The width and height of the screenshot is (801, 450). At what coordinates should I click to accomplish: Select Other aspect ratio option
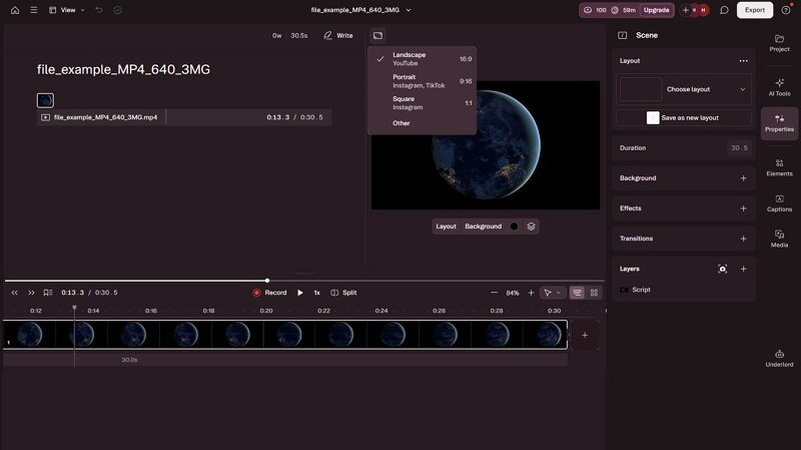coord(422,123)
